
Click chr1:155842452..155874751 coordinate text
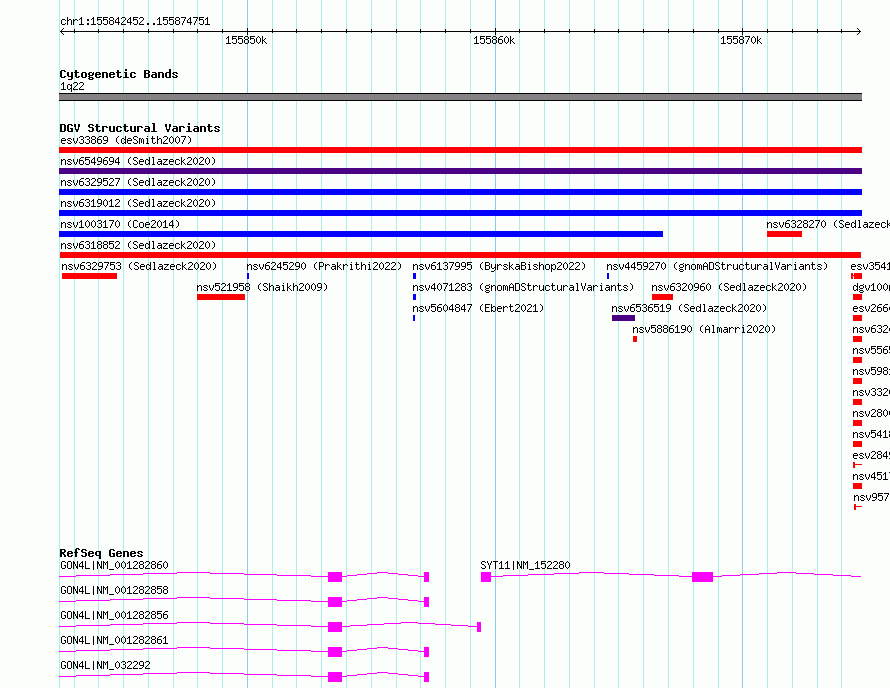[135, 22]
